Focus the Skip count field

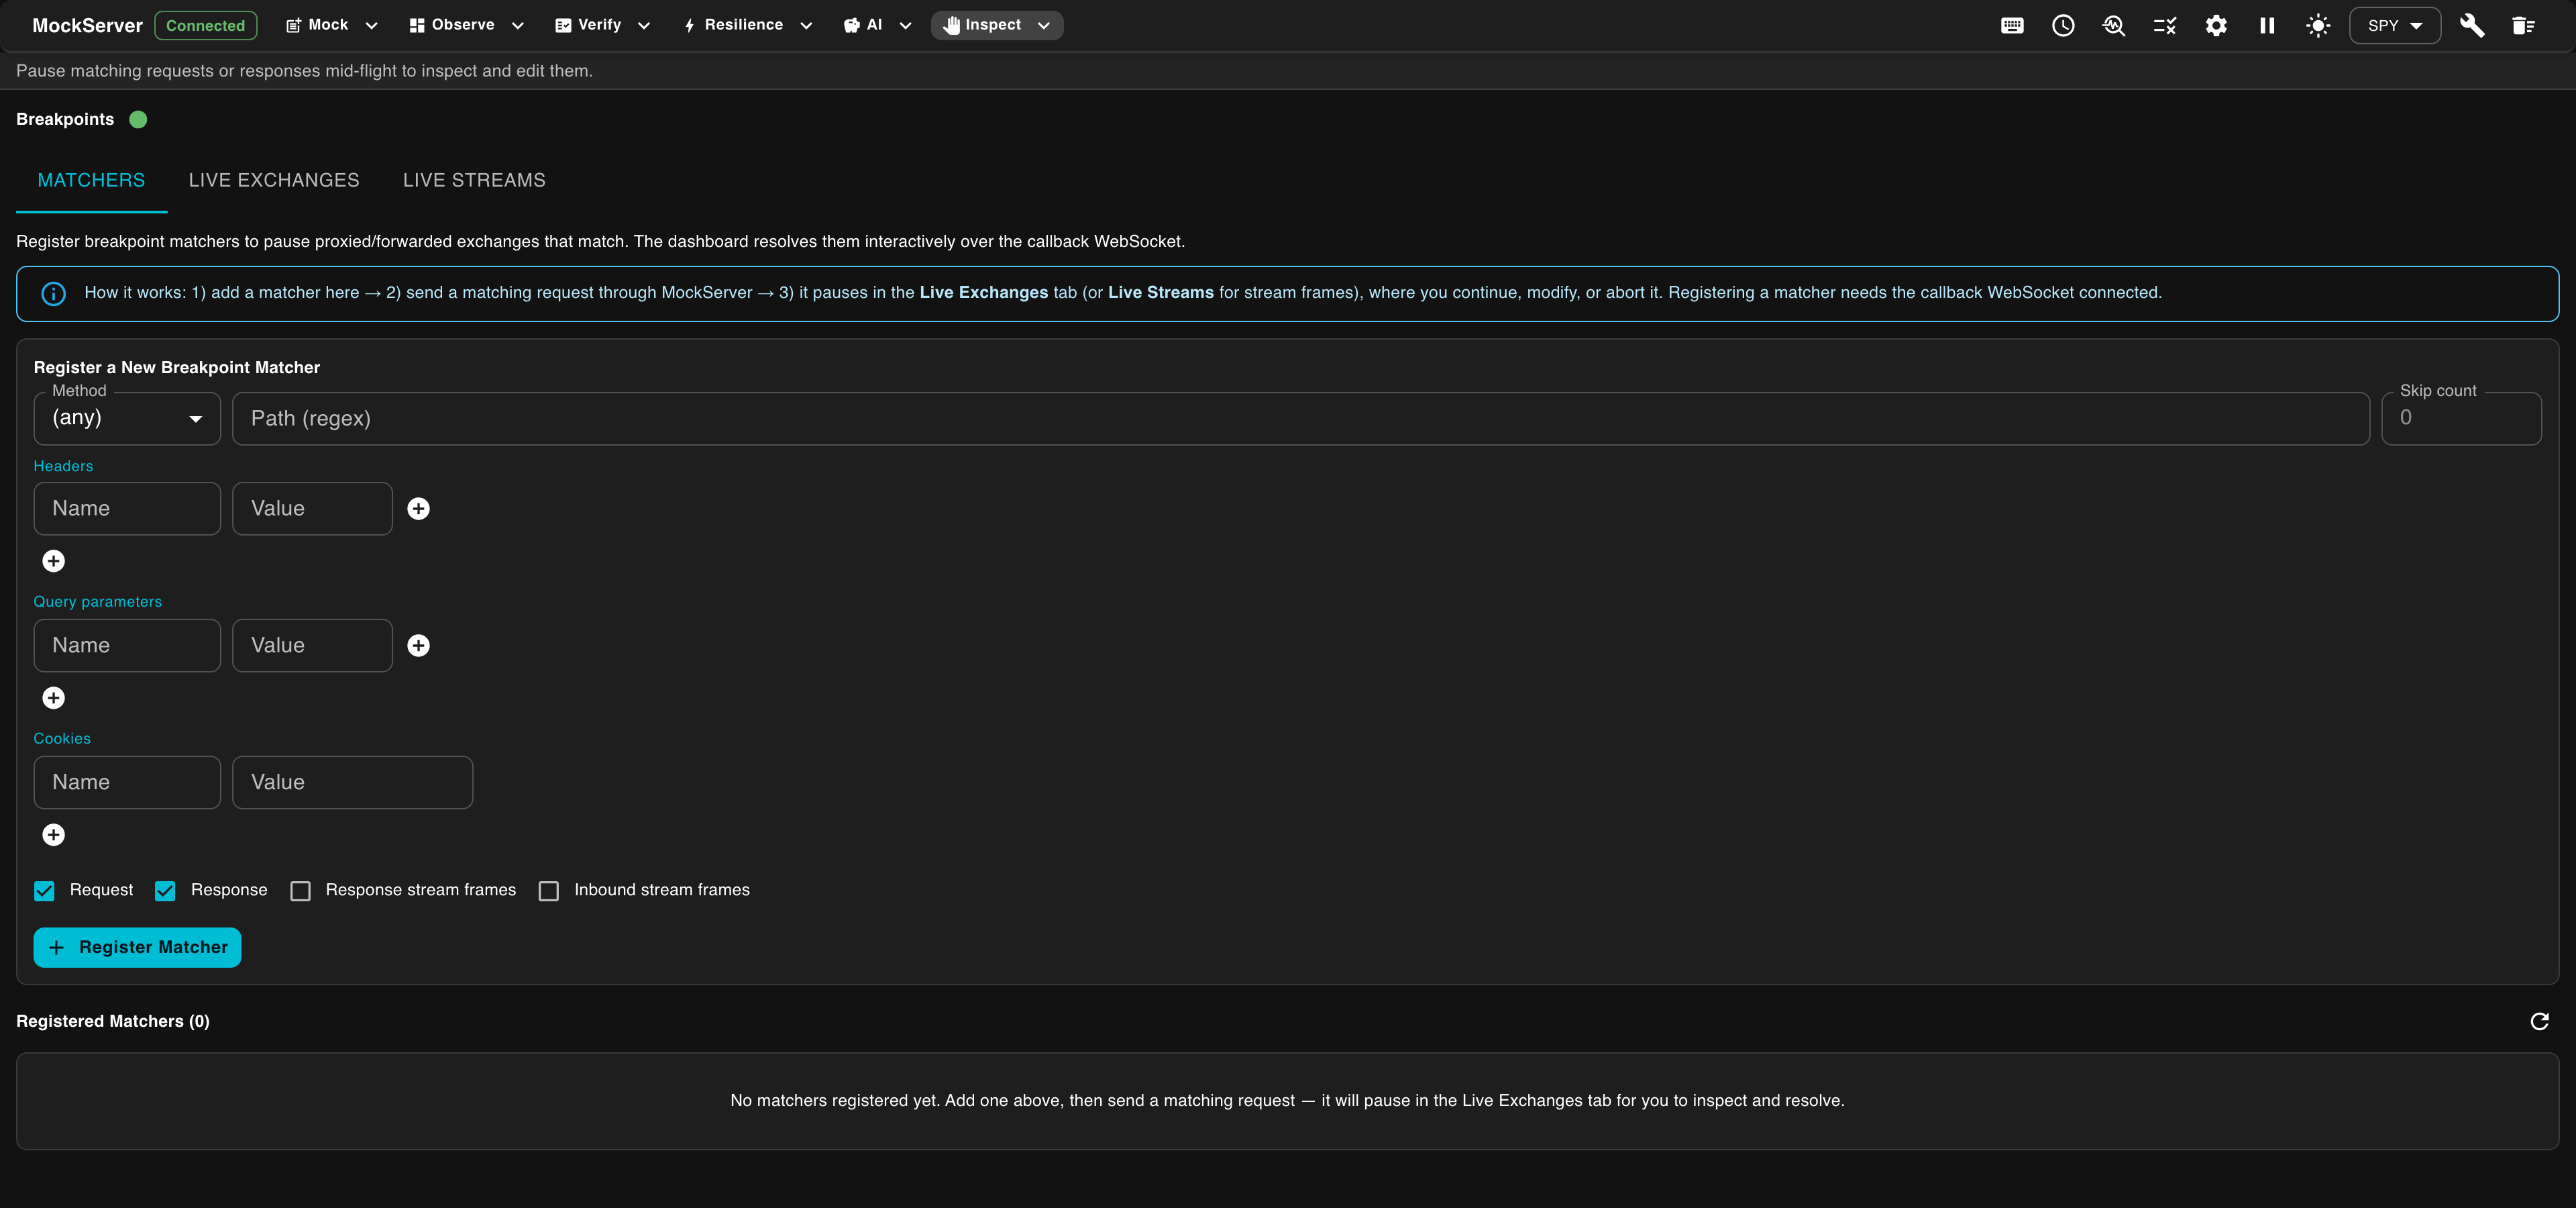pos(2461,418)
